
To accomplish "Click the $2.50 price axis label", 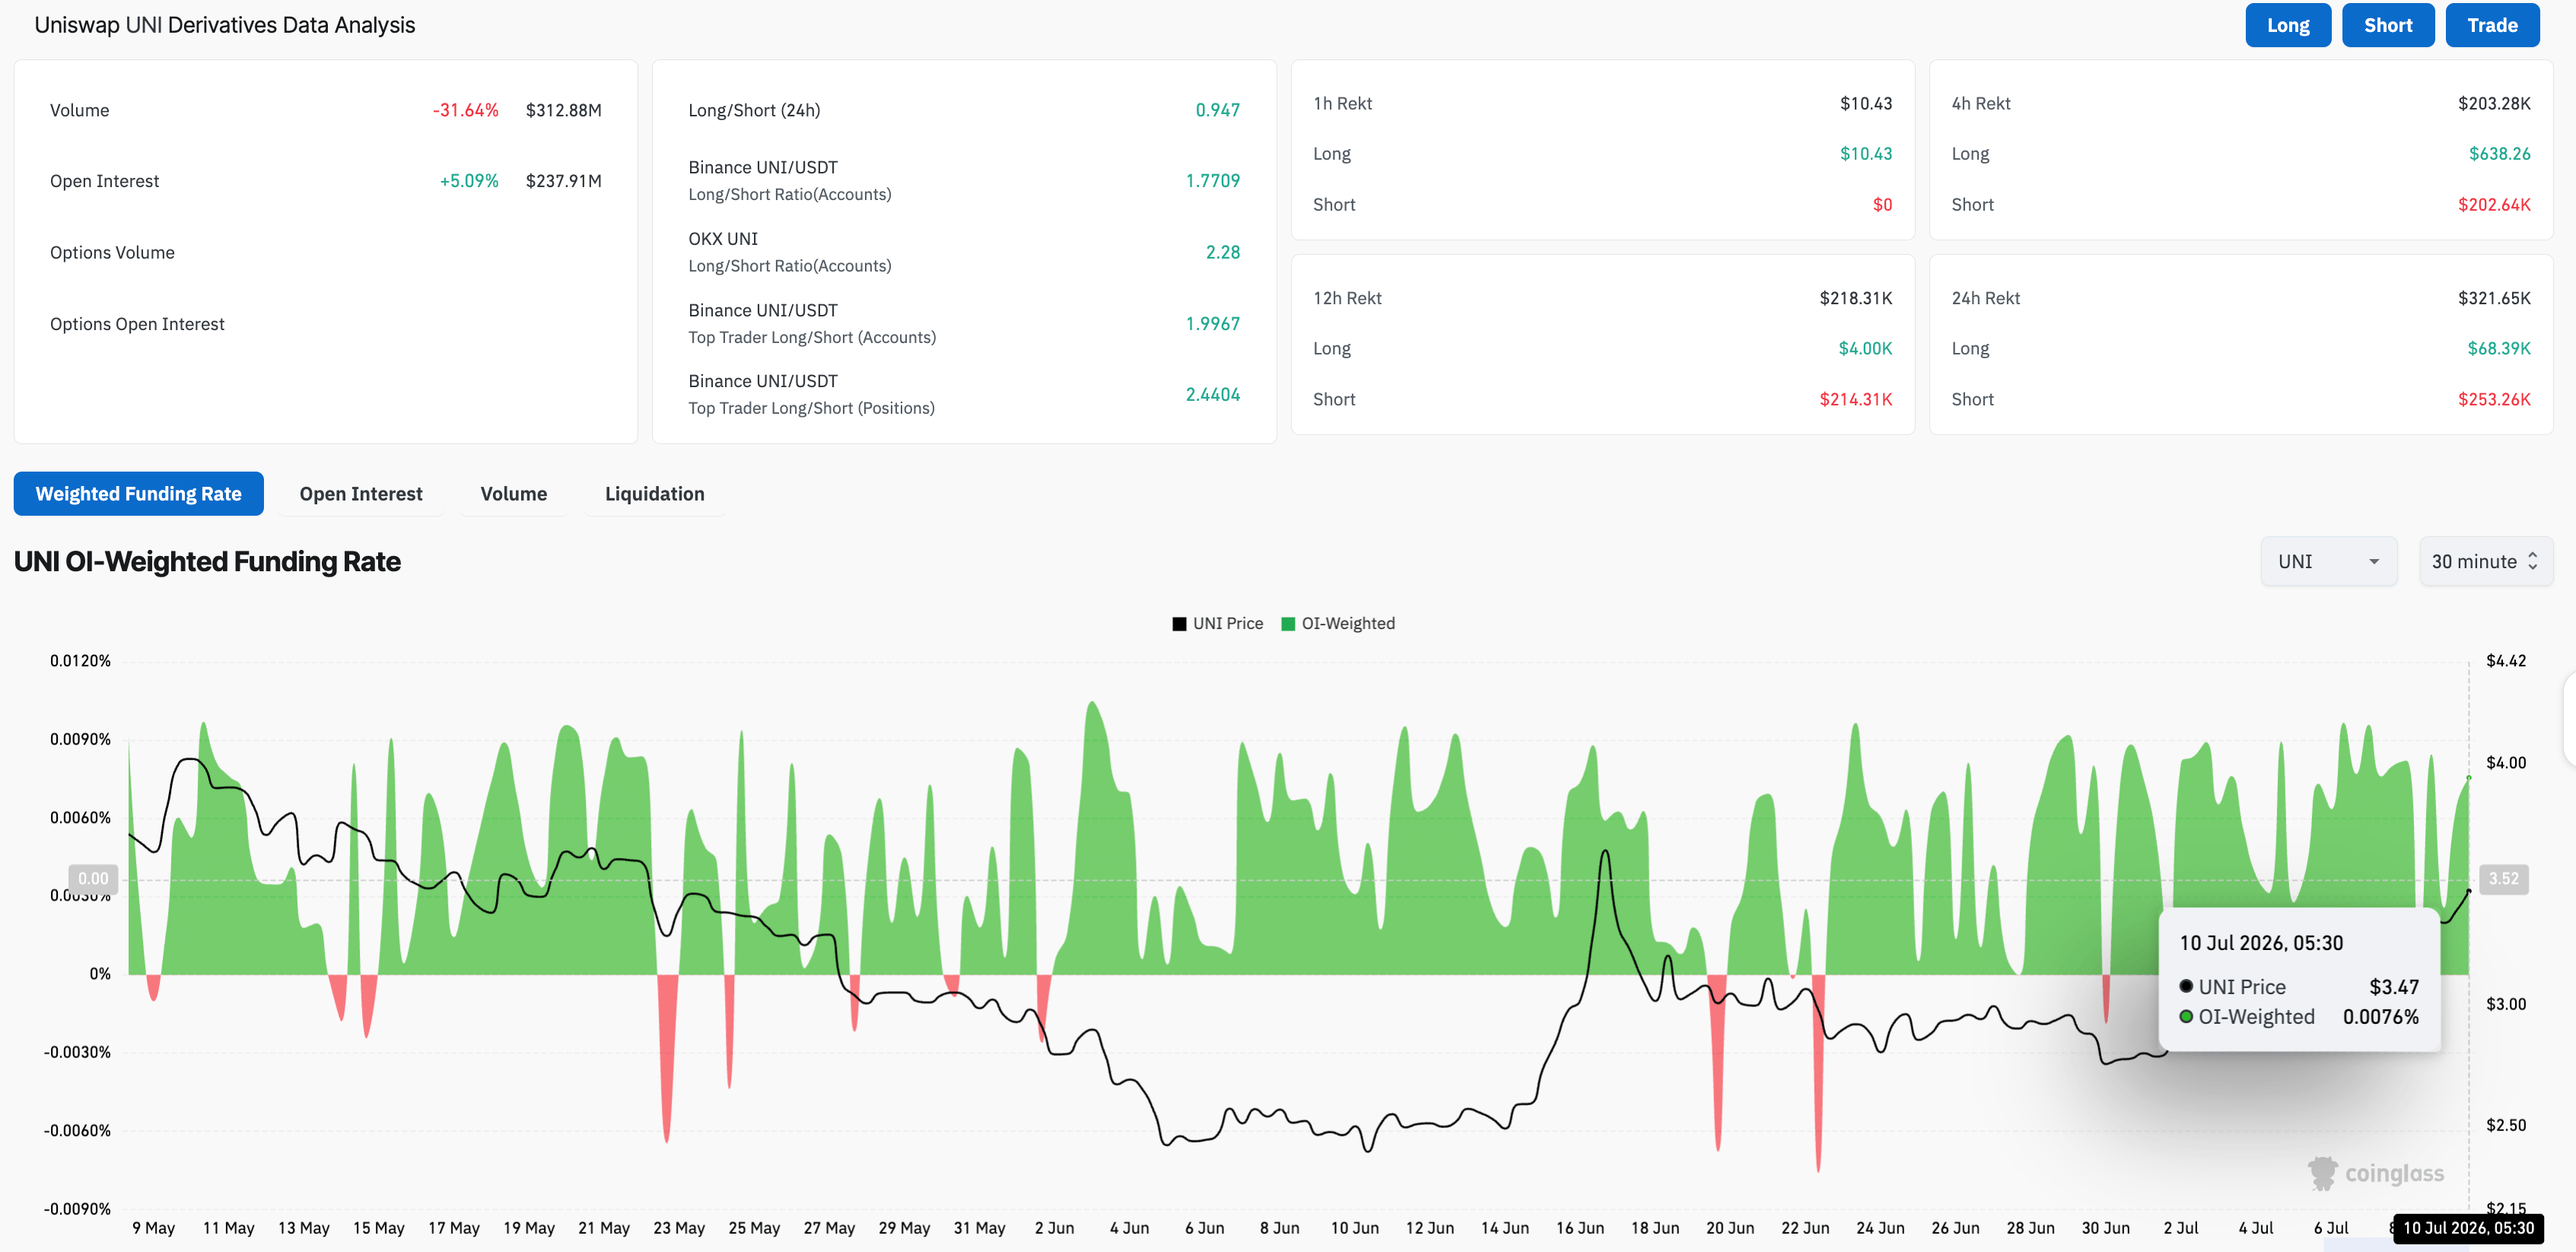I will pos(2505,1125).
